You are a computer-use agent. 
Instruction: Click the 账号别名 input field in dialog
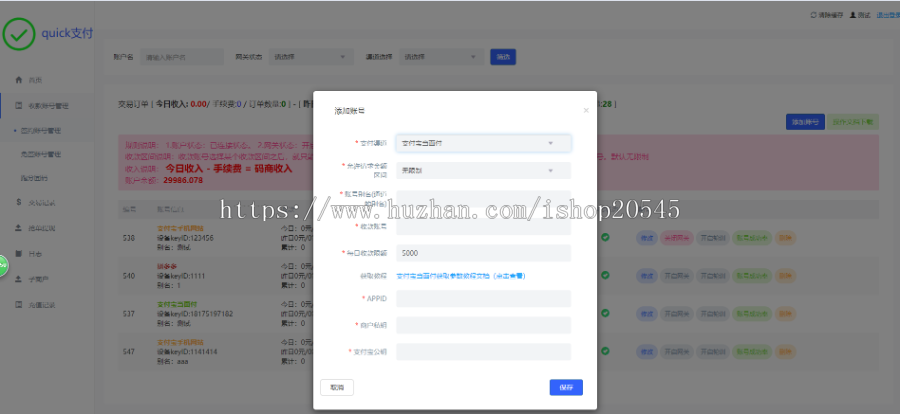[x=483, y=199]
